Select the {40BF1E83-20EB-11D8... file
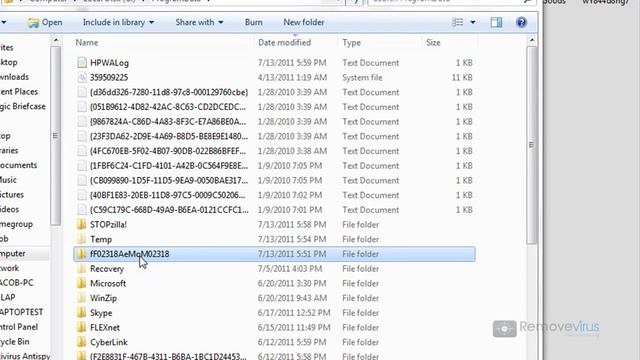This screenshot has height=360, width=640. [168, 195]
